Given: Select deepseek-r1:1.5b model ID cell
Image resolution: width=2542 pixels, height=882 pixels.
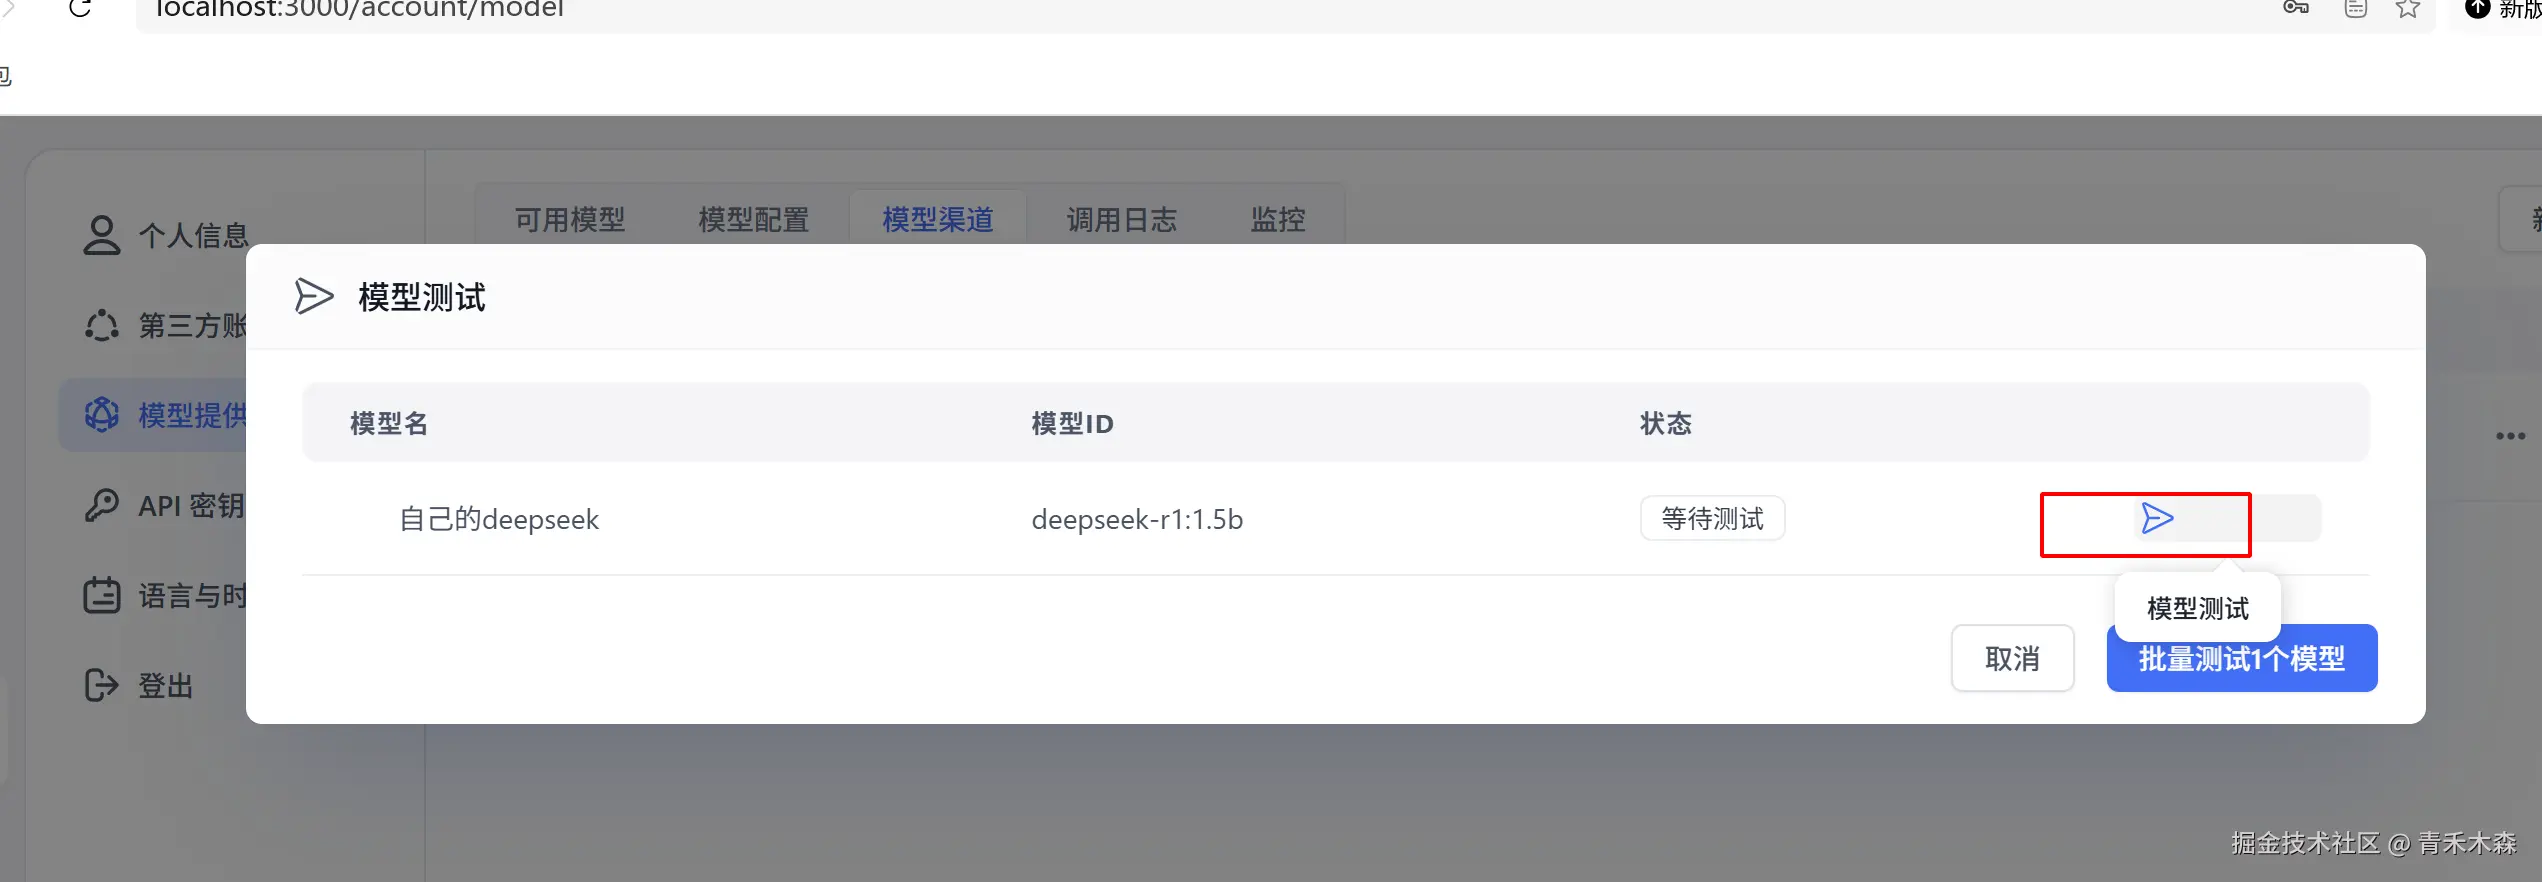Looking at the screenshot, I should pyautogui.click(x=1137, y=519).
